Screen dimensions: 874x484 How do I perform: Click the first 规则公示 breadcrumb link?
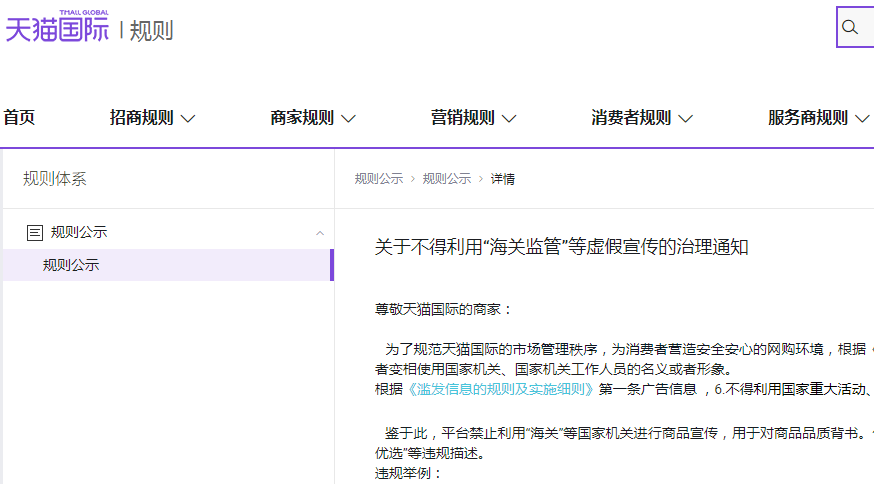pos(379,179)
